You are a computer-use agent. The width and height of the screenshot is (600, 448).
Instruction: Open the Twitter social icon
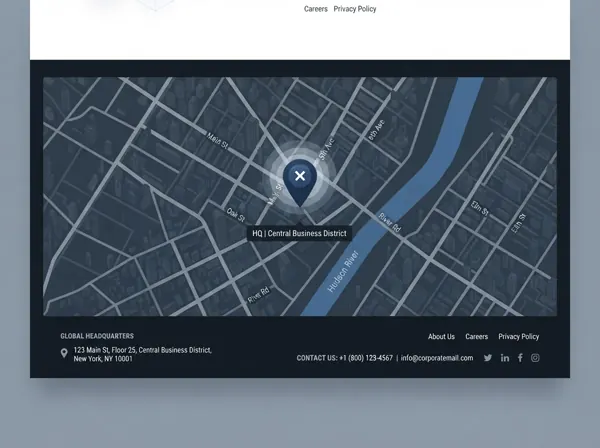click(x=488, y=358)
